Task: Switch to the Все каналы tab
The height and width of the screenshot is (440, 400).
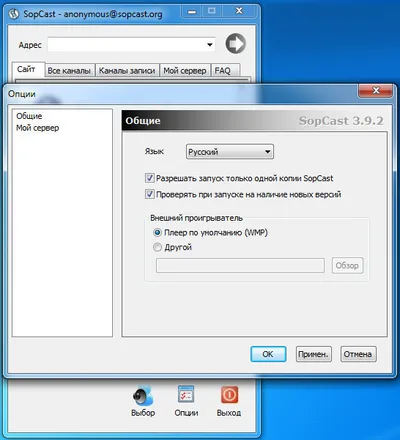Action: pyautogui.click(x=69, y=71)
